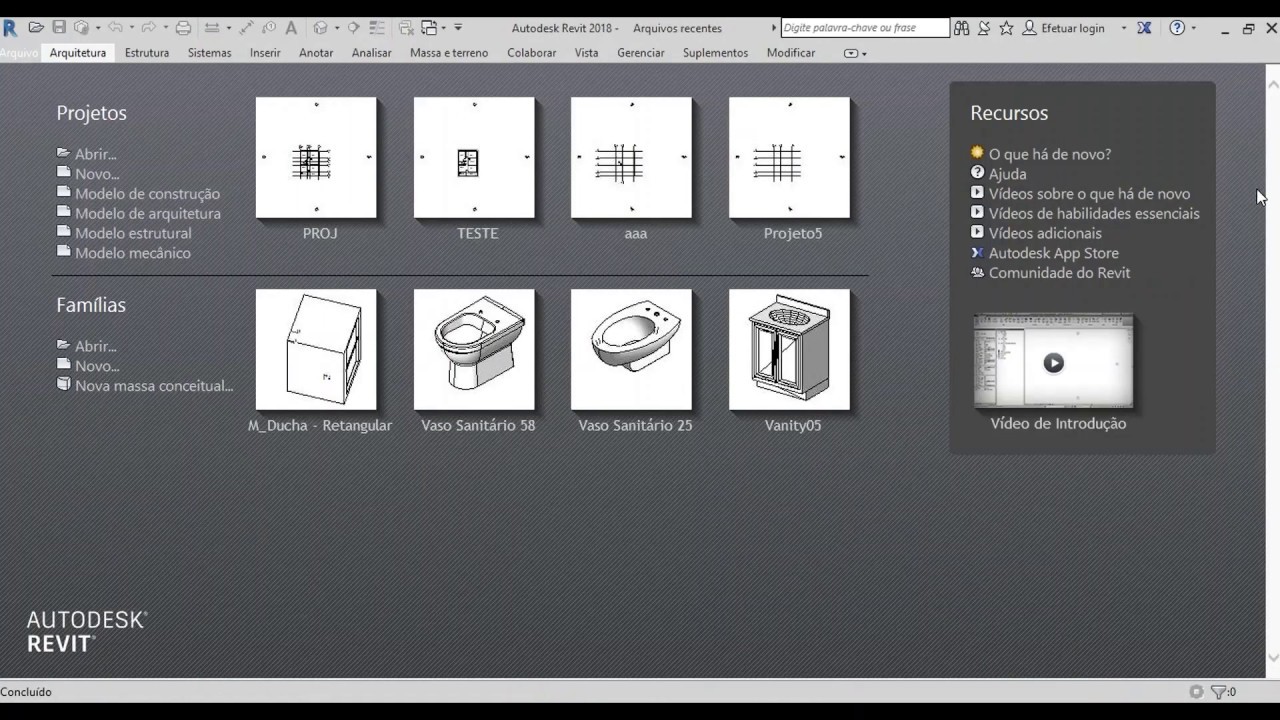Image resolution: width=1280 pixels, height=720 pixels.
Task: Switch to the Inserir tab
Action: pyautogui.click(x=265, y=53)
